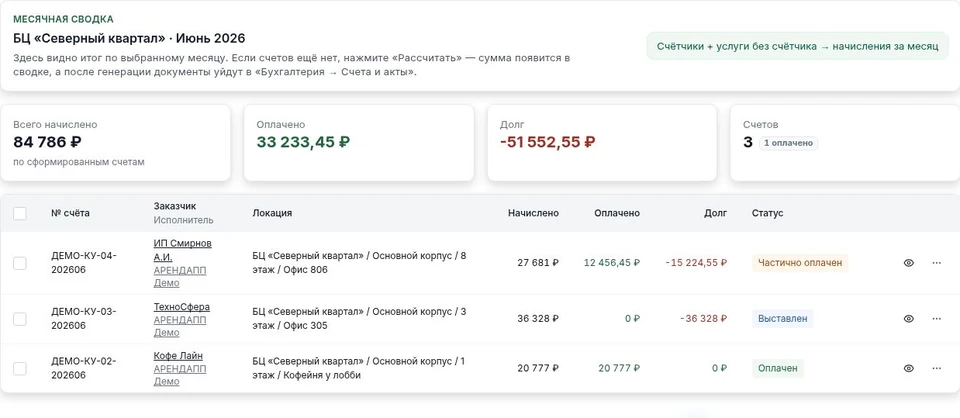View invoice ДЕМО-КУ-04-202606 via eye icon
Image resolution: width=960 pixels, height=418 pixels.
click(909, 263)
